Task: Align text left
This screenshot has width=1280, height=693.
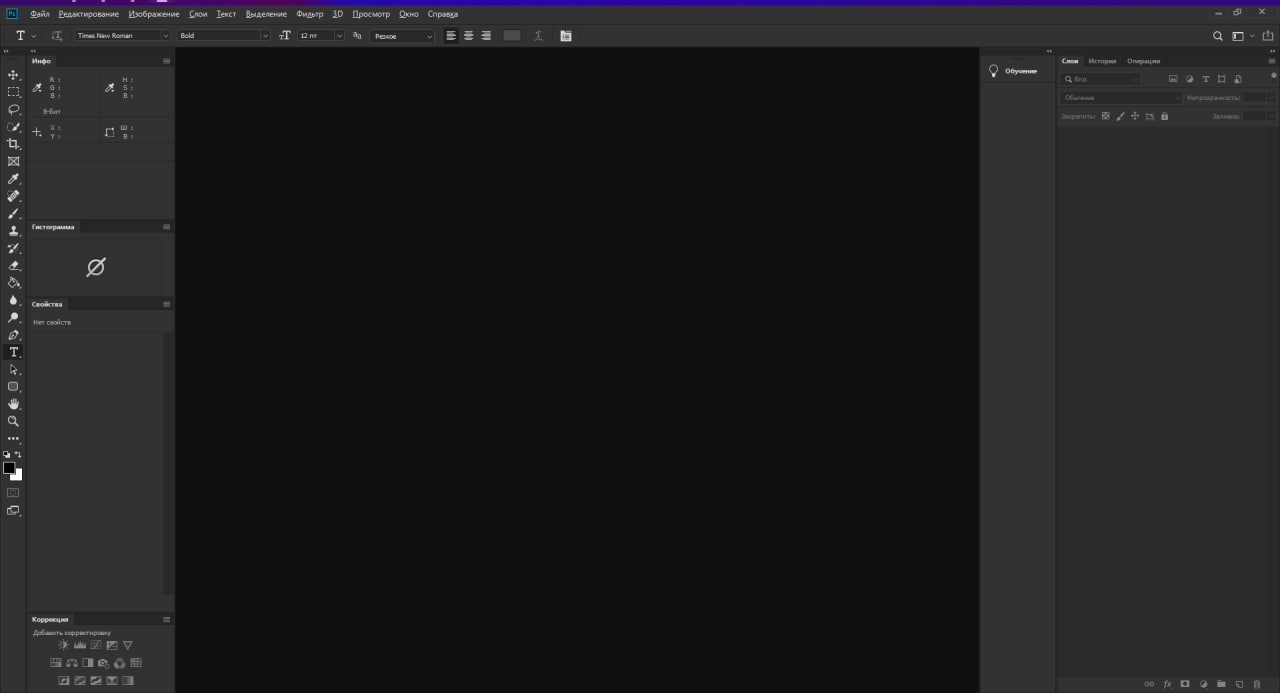Action: [x=451, y=36]
